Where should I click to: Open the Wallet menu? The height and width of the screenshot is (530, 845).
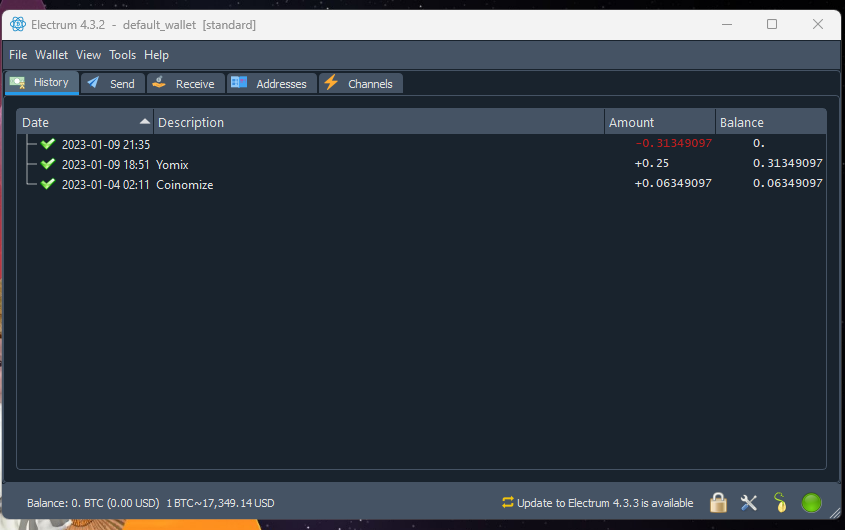pos(51,55)
